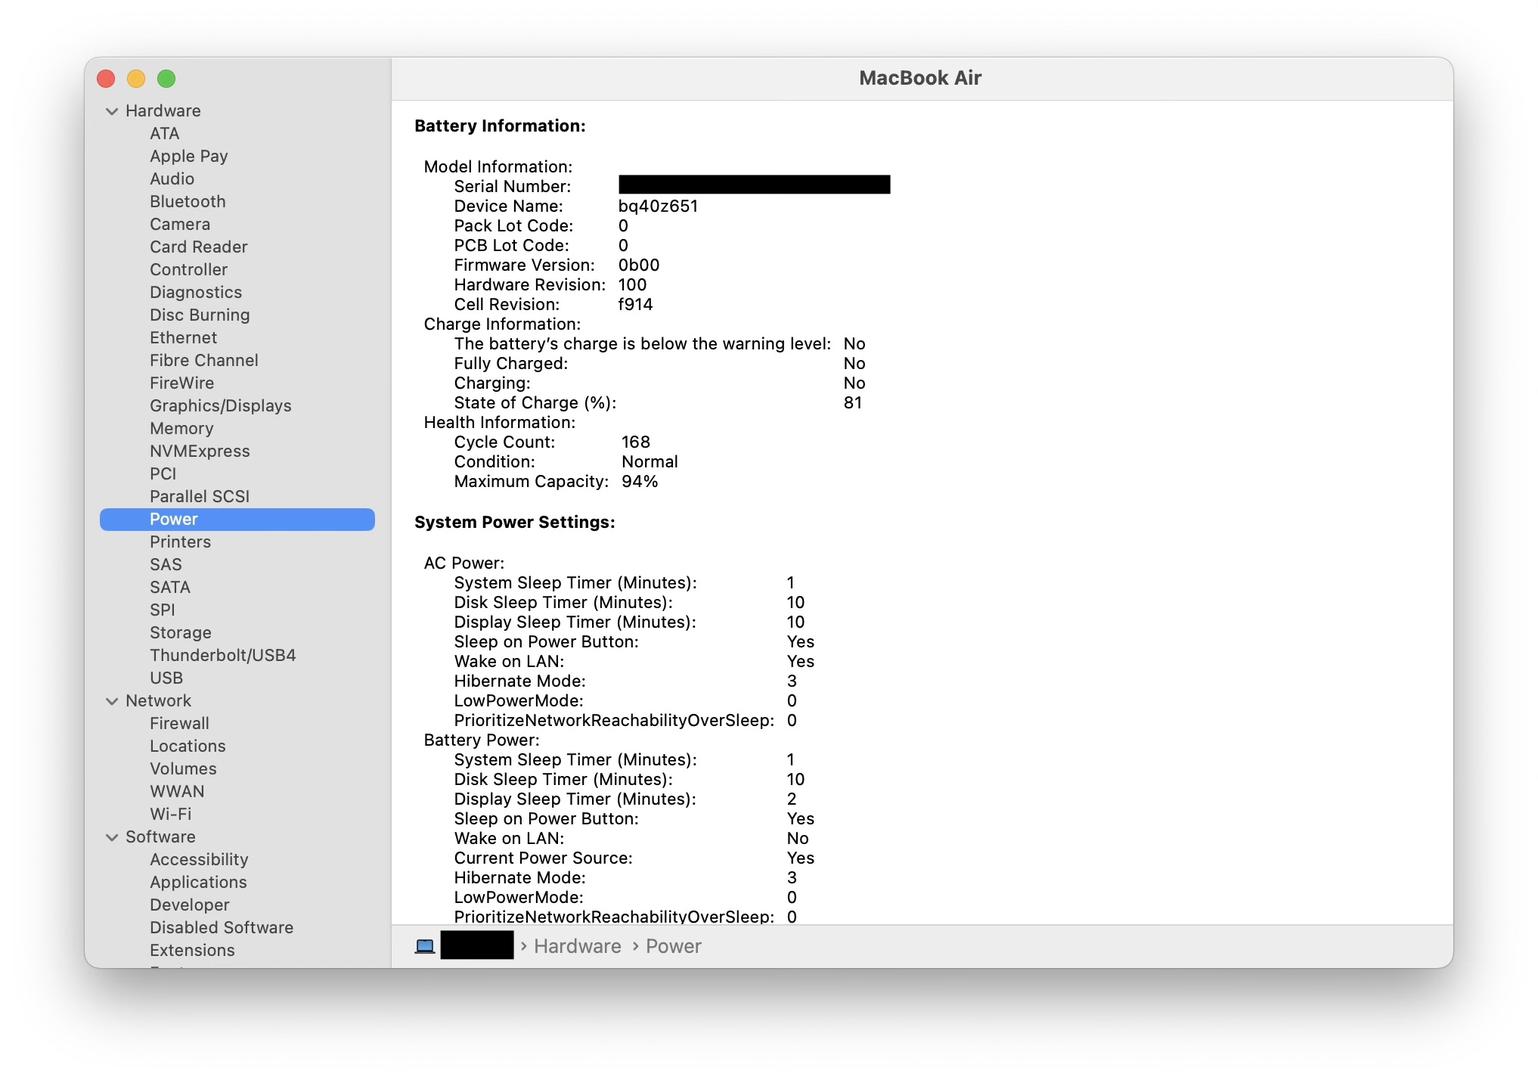
Task: Click Power in the bottom path bar
Action: [x=673, y=946]
